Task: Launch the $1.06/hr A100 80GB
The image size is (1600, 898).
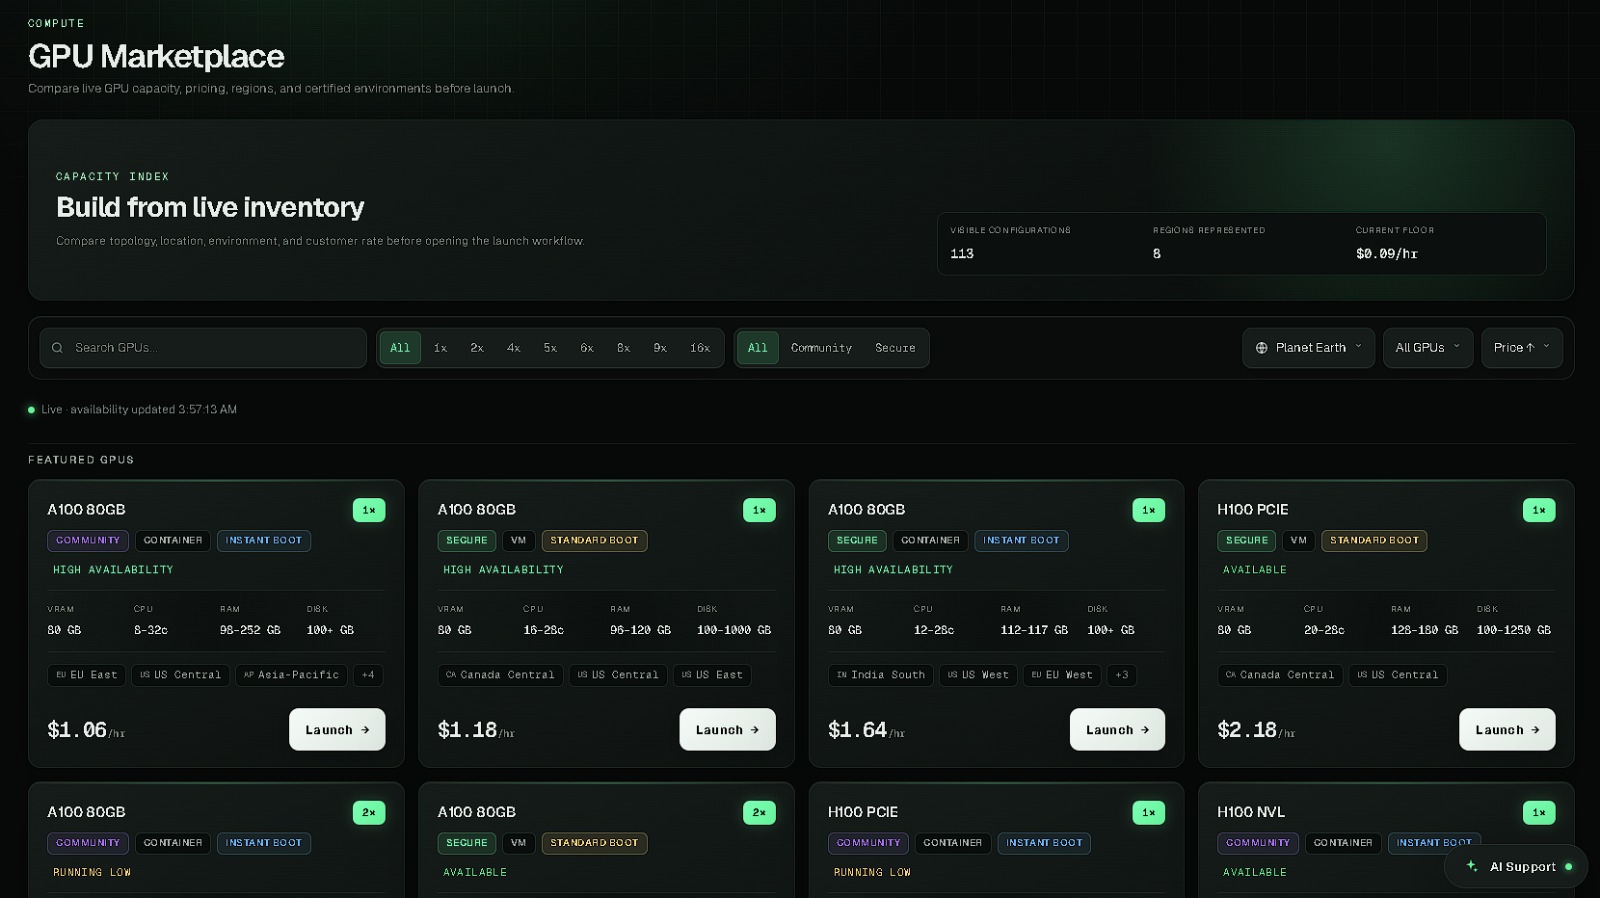Action: click(x=337, y=730)
